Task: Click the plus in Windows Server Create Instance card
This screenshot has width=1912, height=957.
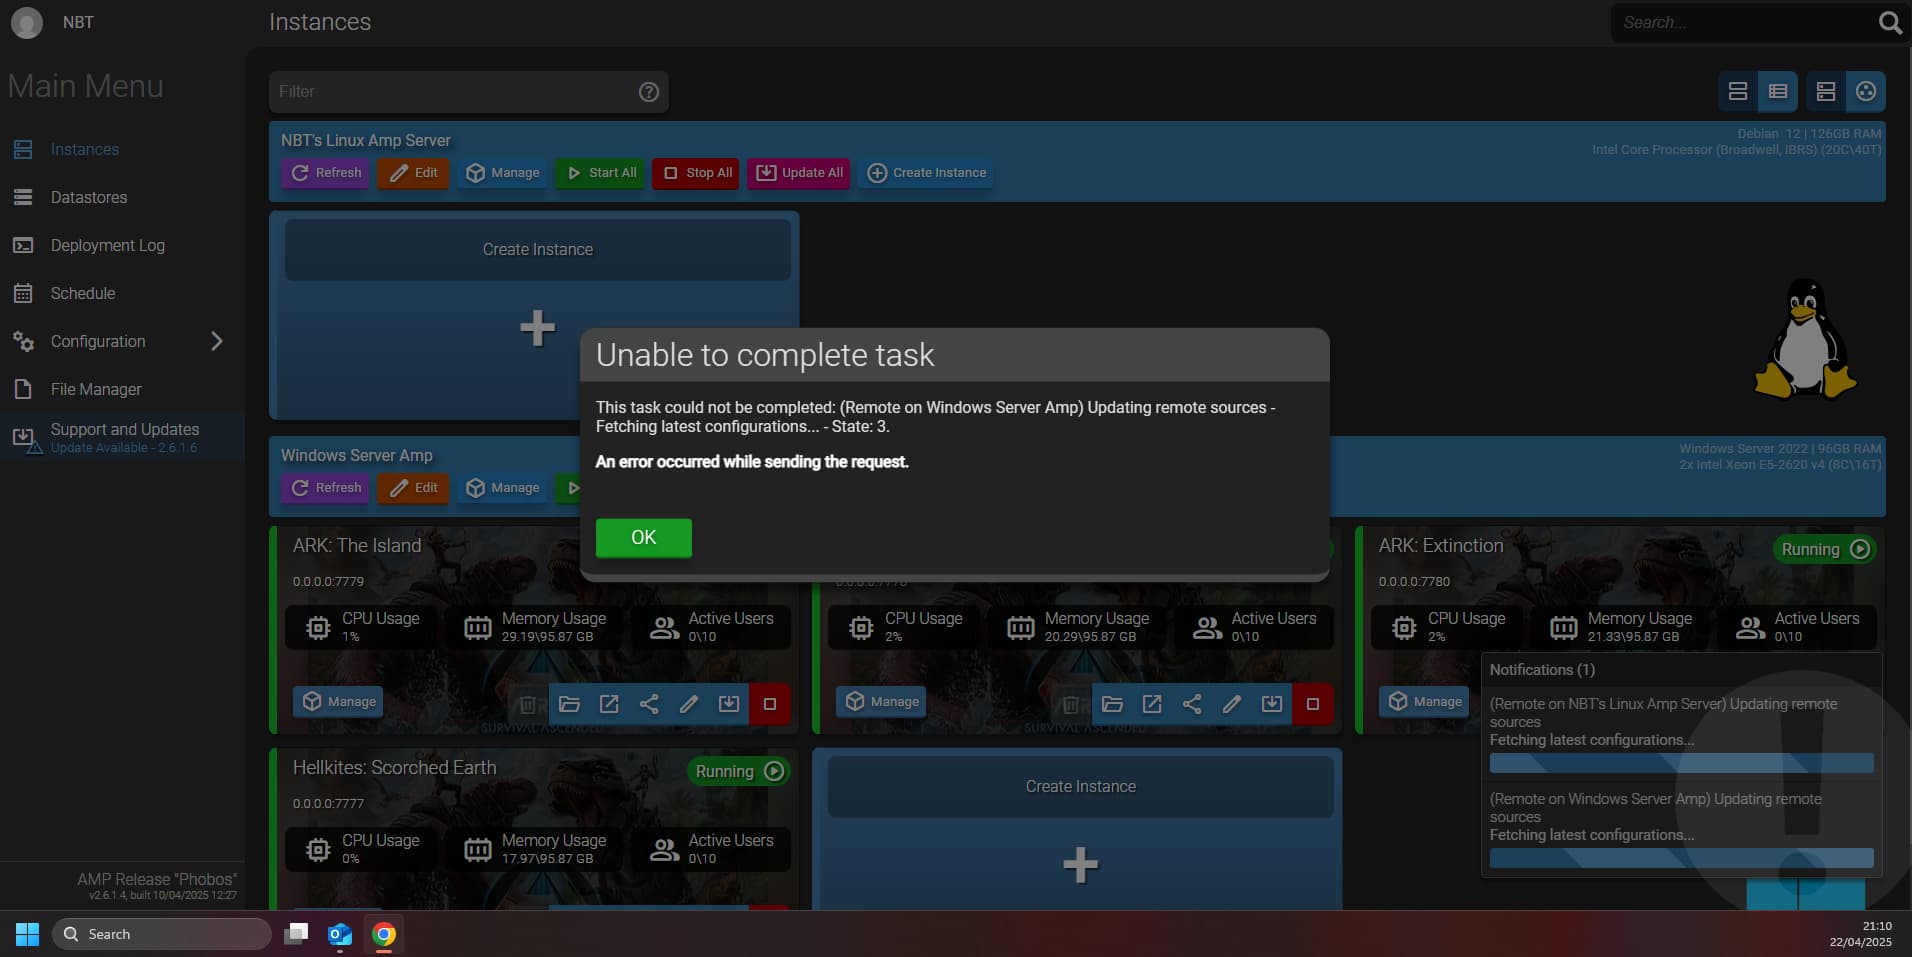Action: (1081, 865)
